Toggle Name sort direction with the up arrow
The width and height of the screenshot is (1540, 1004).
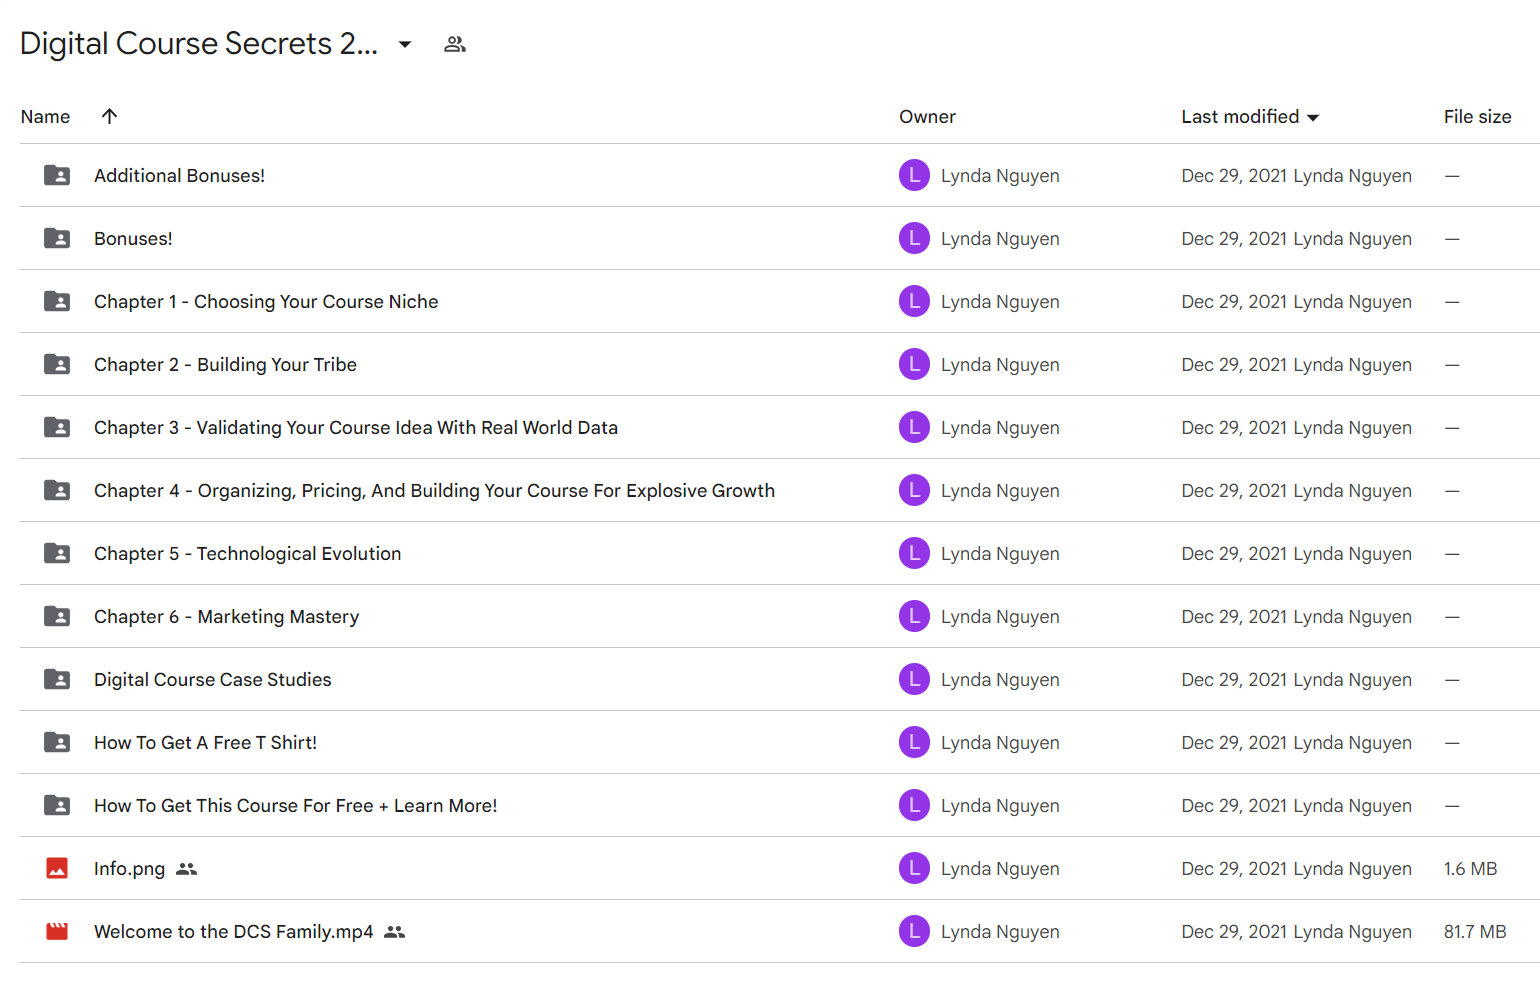point(110,116)
